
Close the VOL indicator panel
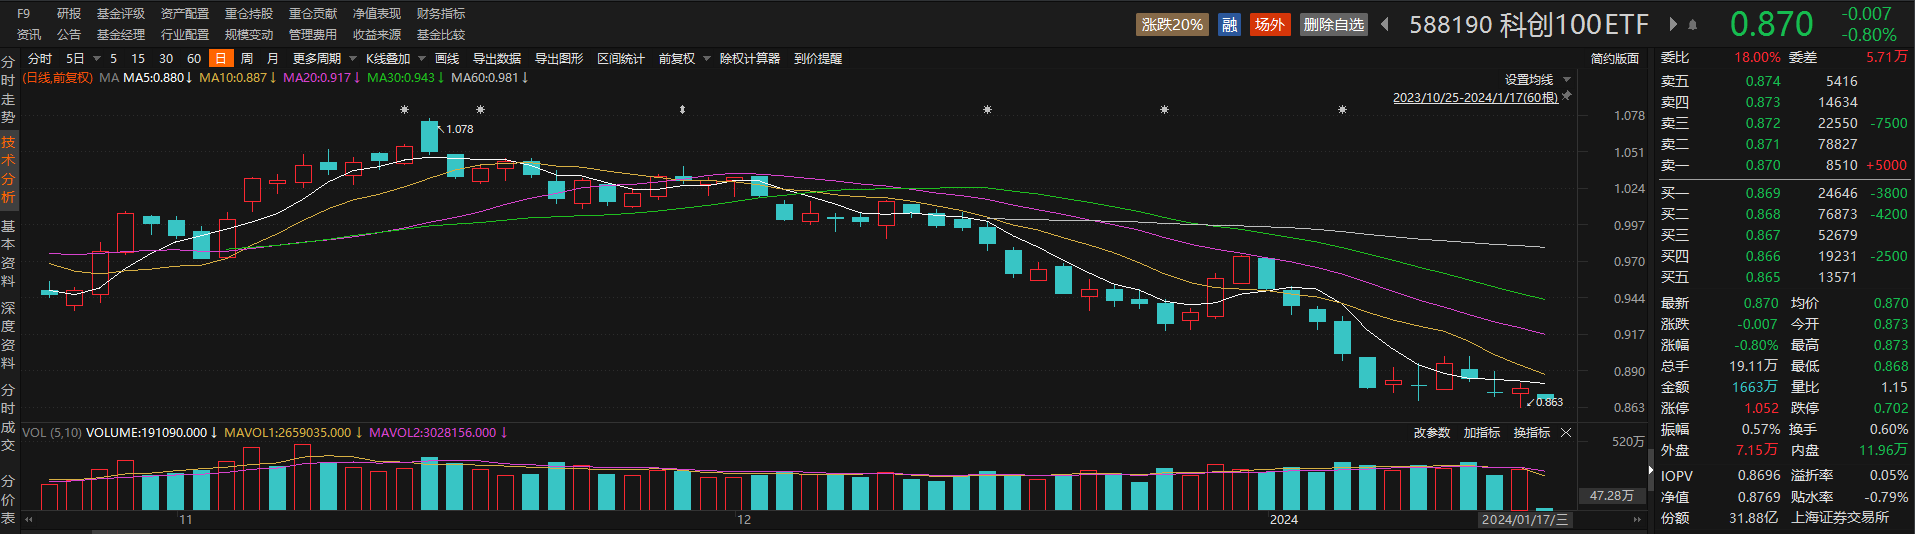point(1566,433)
